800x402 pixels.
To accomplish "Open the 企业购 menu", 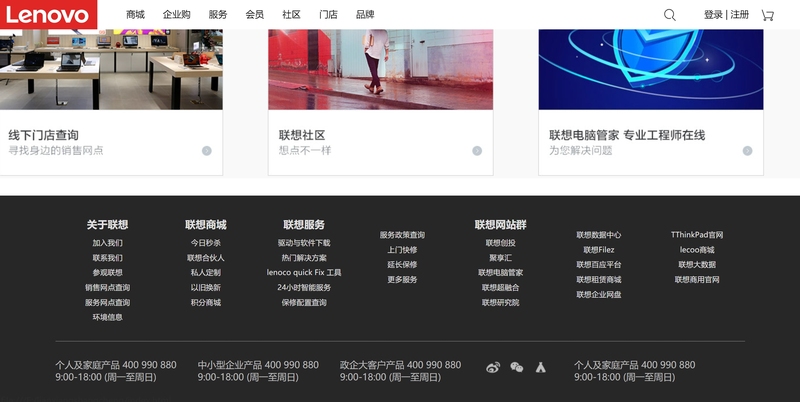I will [x=177, y=15].
